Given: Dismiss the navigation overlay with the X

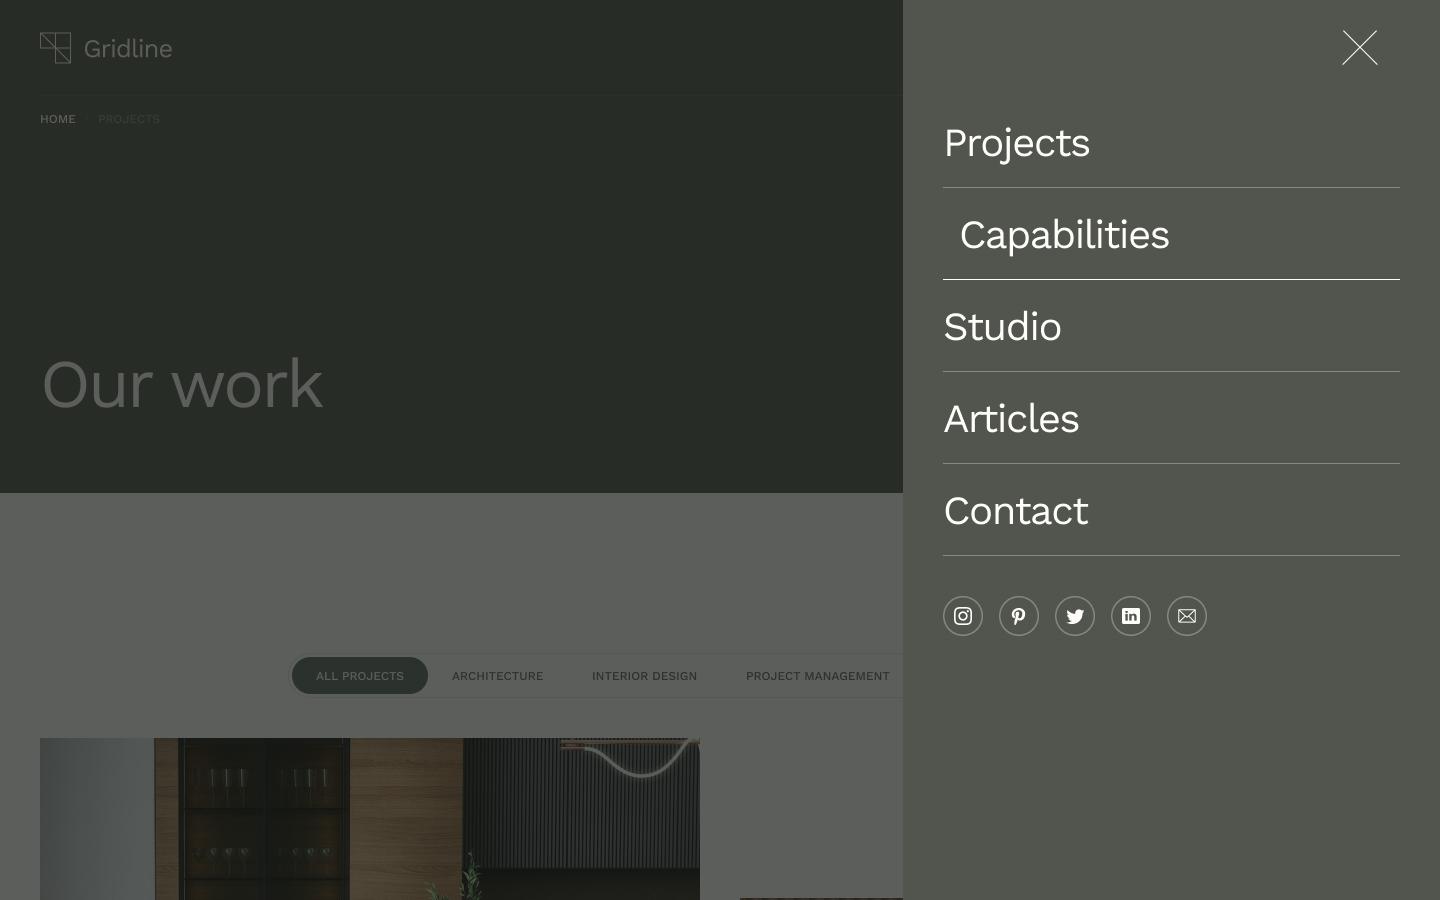Looking at the screenshot, I should click(1360, 47).
